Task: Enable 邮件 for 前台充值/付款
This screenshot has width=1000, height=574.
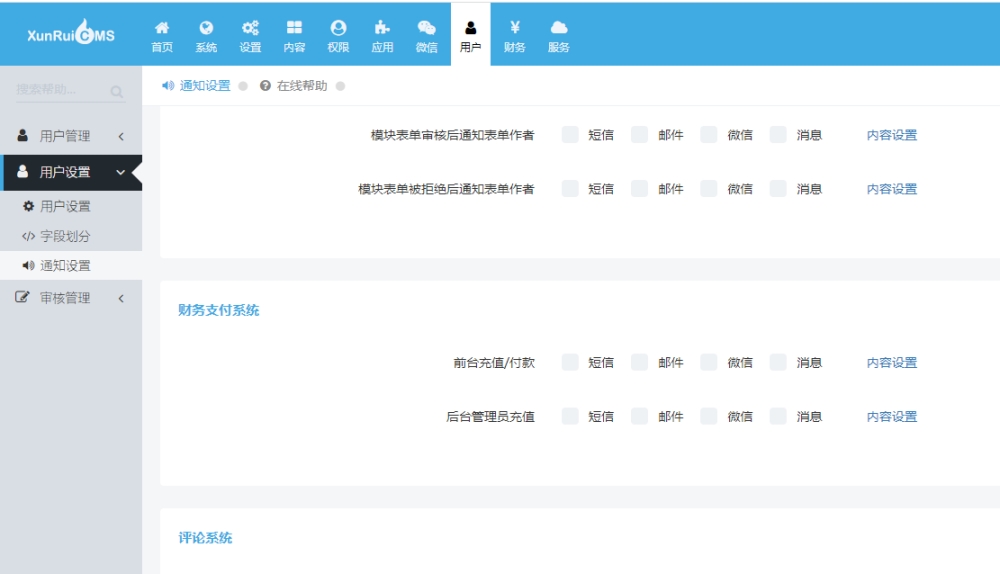Action: tap(640, 362)
